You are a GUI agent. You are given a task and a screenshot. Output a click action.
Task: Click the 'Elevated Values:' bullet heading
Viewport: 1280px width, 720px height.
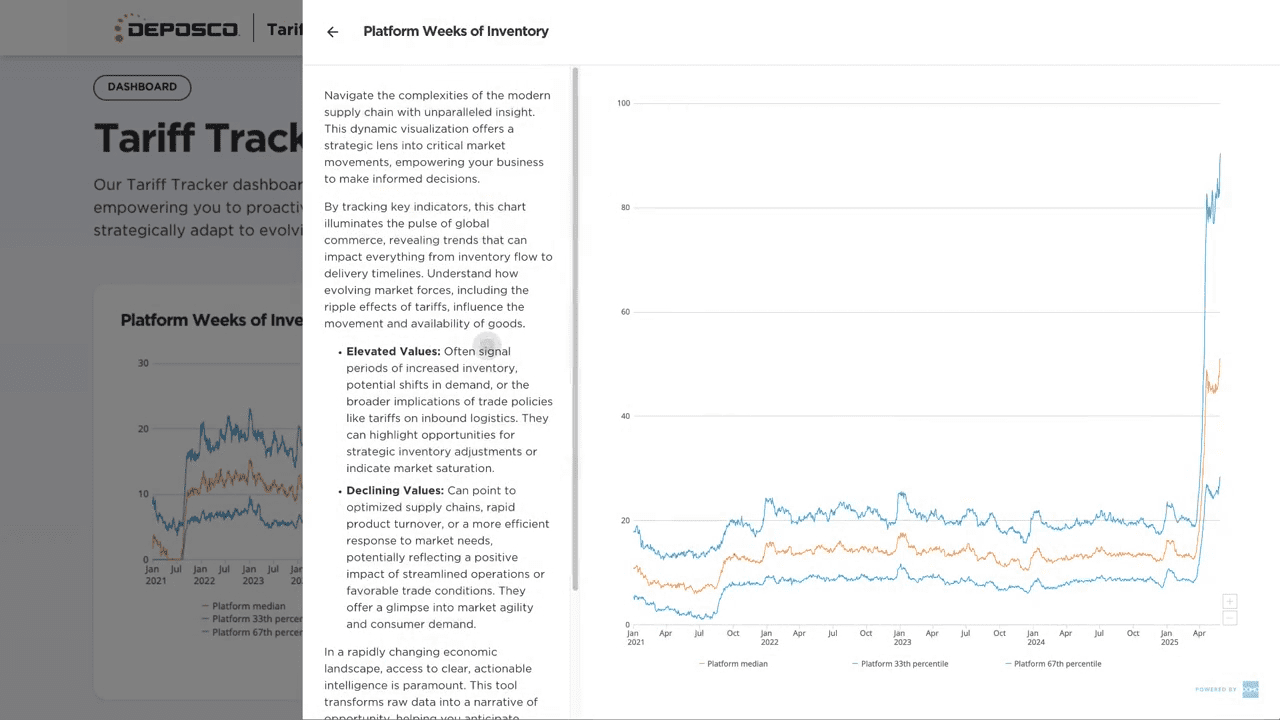pos(393,352)
